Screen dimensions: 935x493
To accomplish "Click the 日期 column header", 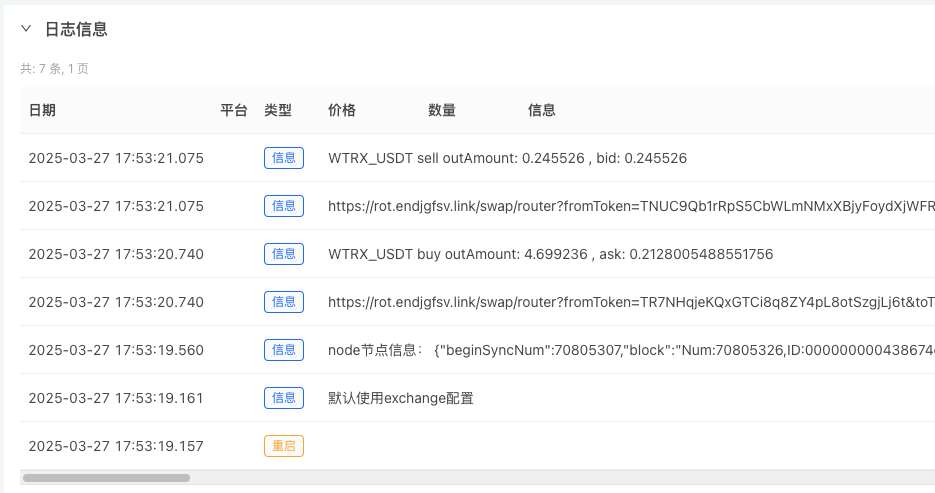I will coord(42,110).
